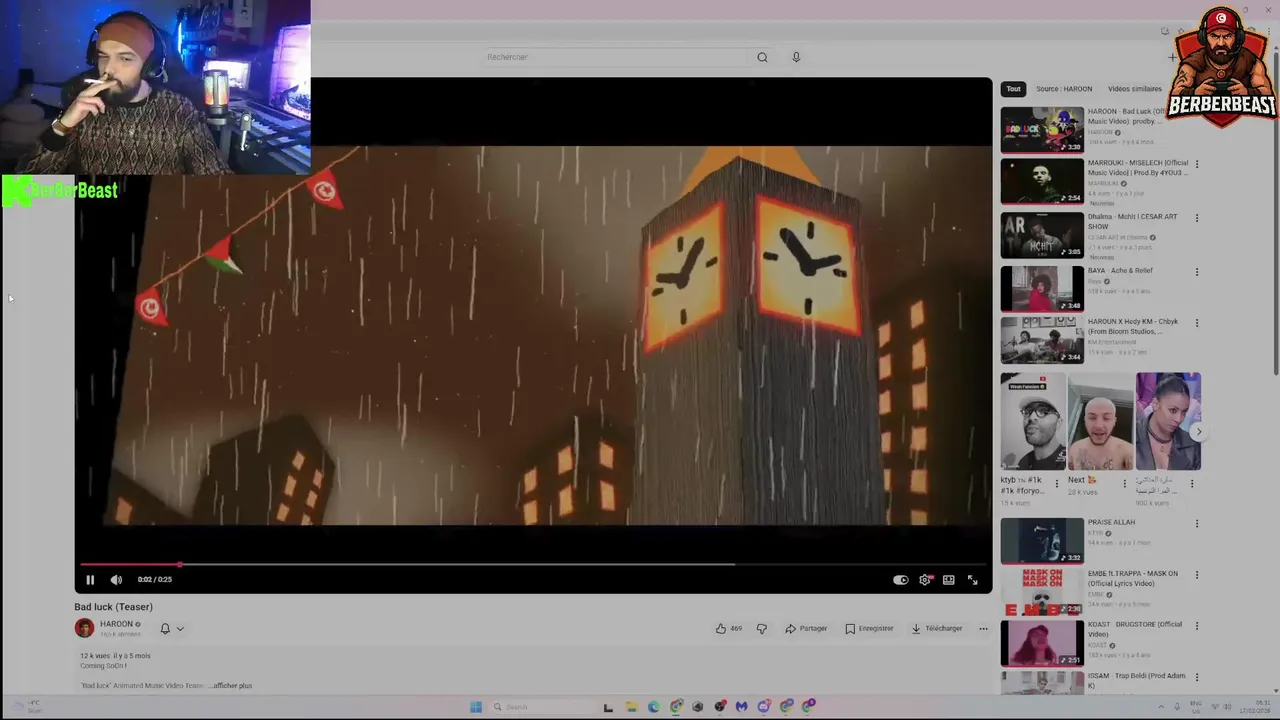Screen dimensions: 1280x720
Task: Open BAYA - Ache & Relief video
Action: (1042, 288)
